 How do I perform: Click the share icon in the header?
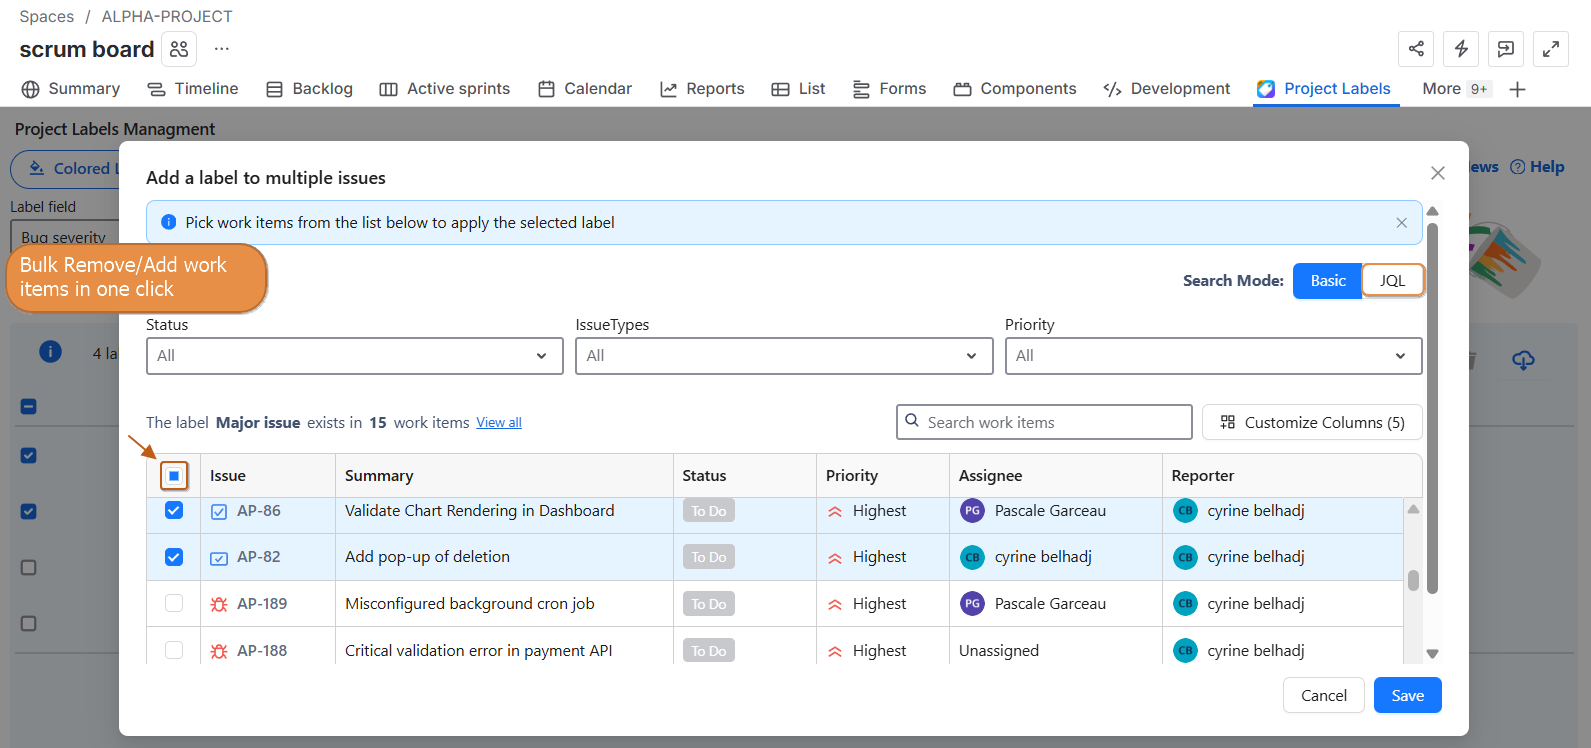pos(1416,49)
